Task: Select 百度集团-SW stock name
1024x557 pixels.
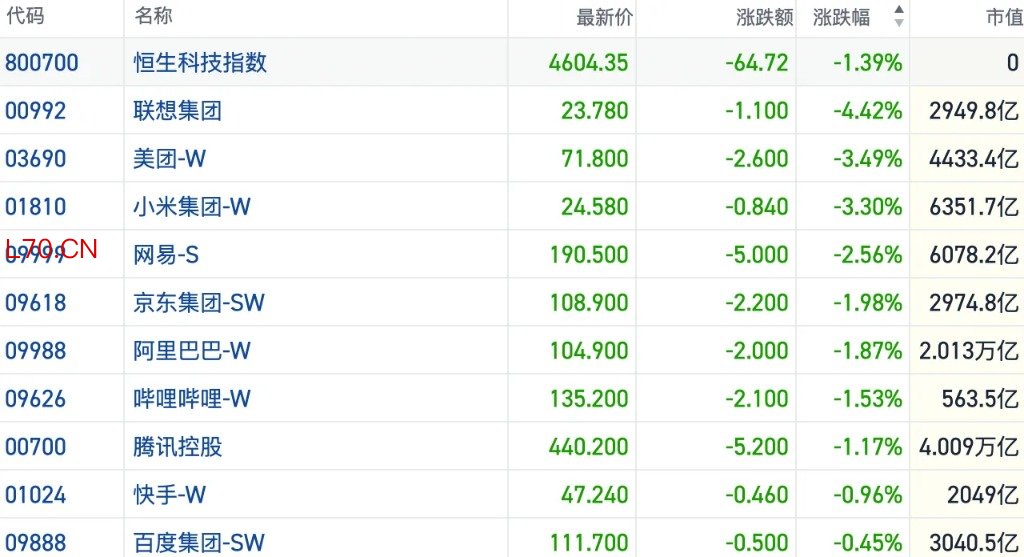Action: [199, 543]
